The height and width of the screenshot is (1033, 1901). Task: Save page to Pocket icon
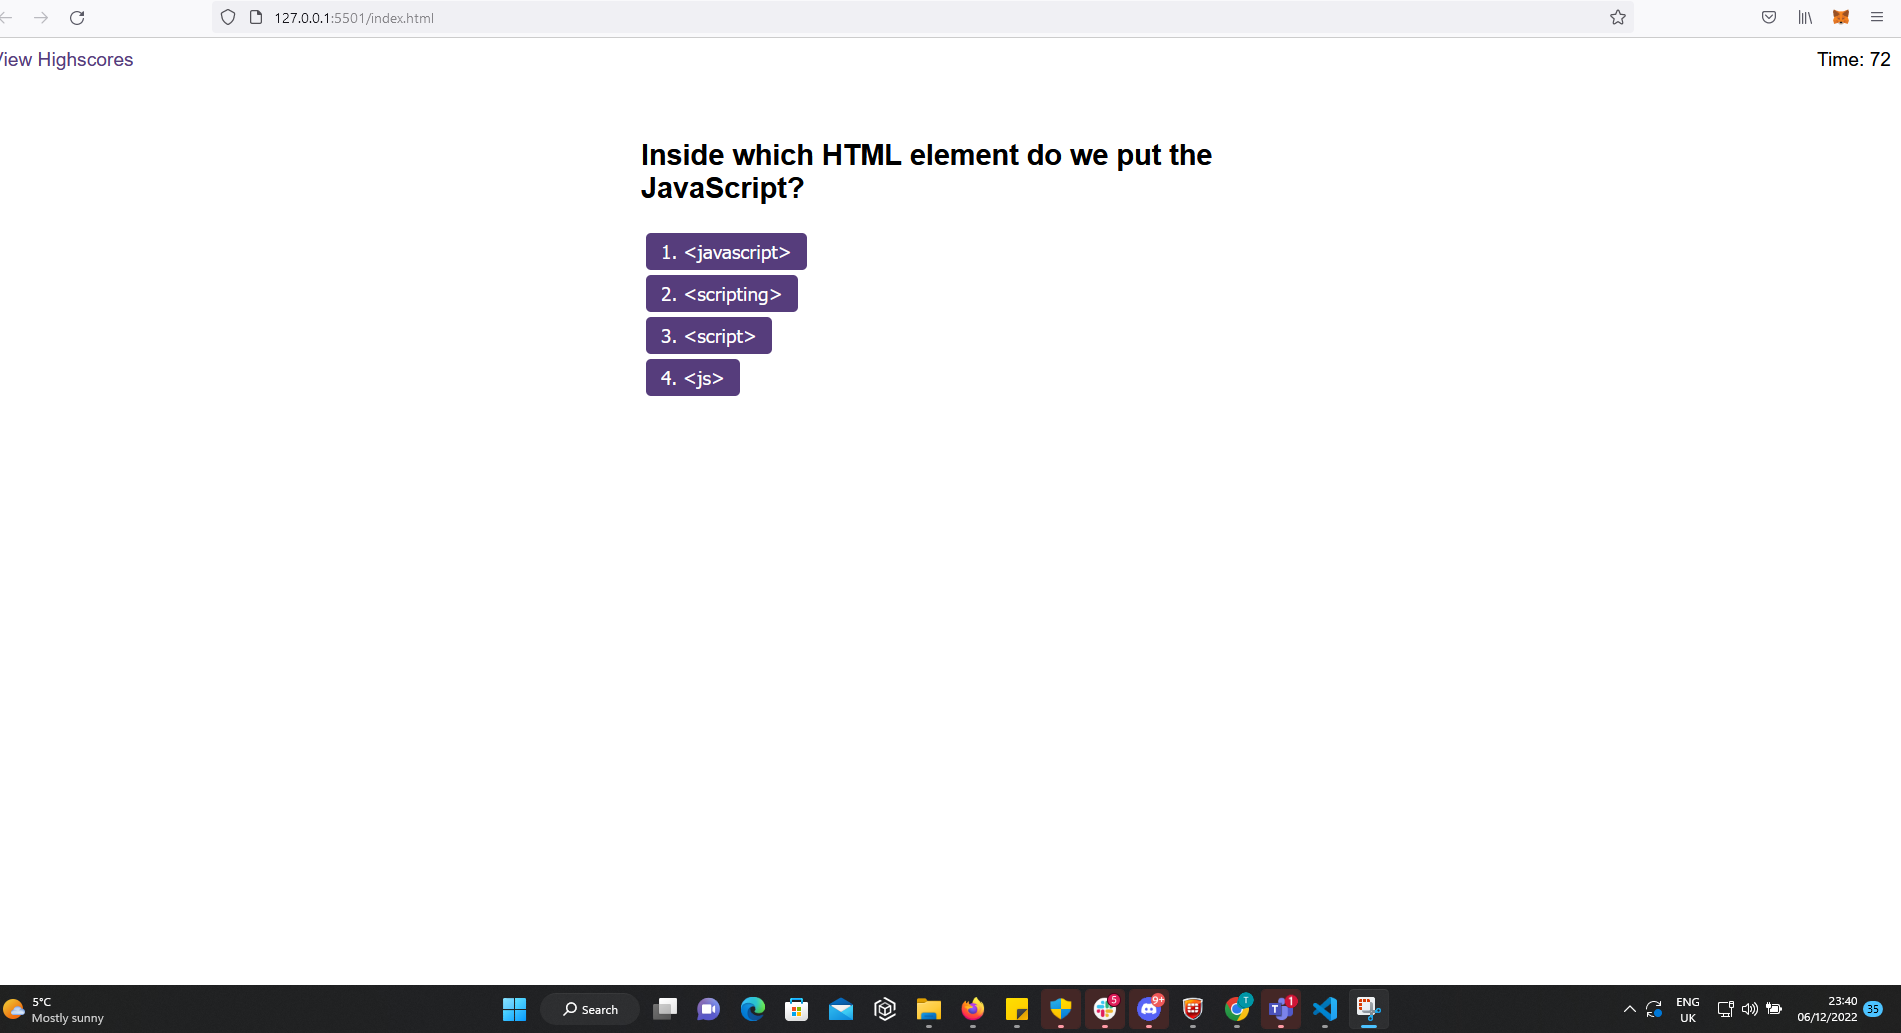[1769, 17]
